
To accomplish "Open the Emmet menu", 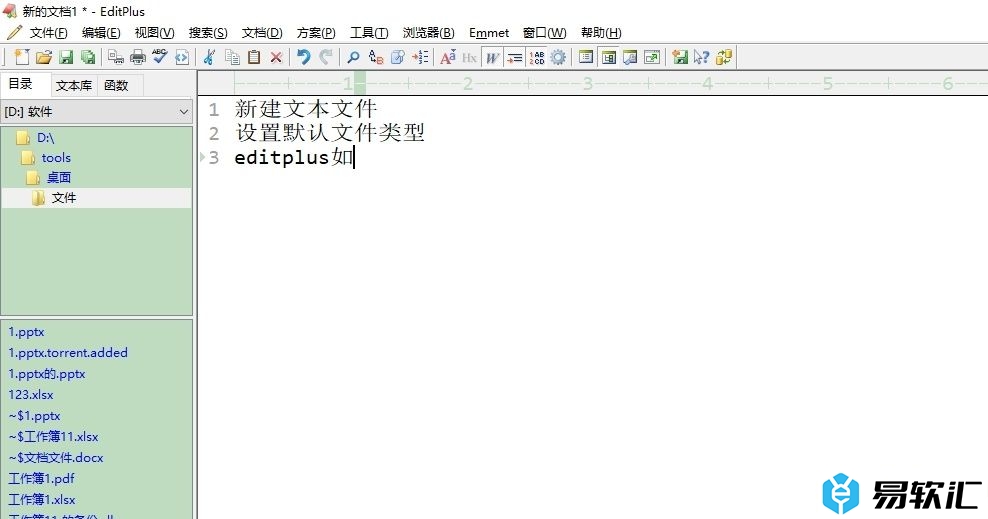I will (x=489, y=33).
